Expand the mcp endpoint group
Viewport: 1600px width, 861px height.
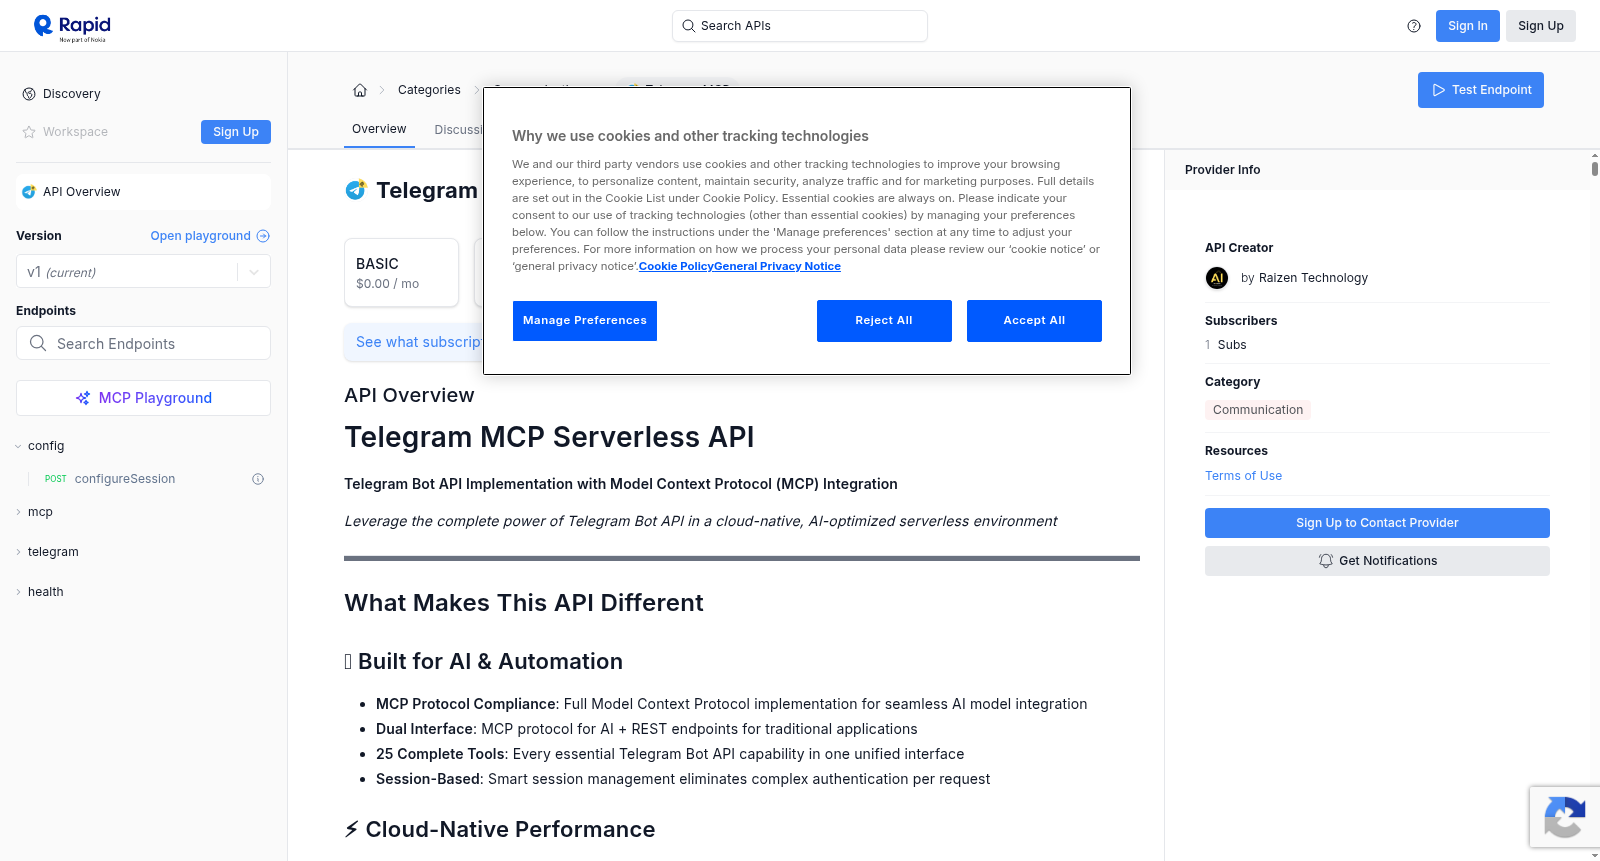[18, 512]
